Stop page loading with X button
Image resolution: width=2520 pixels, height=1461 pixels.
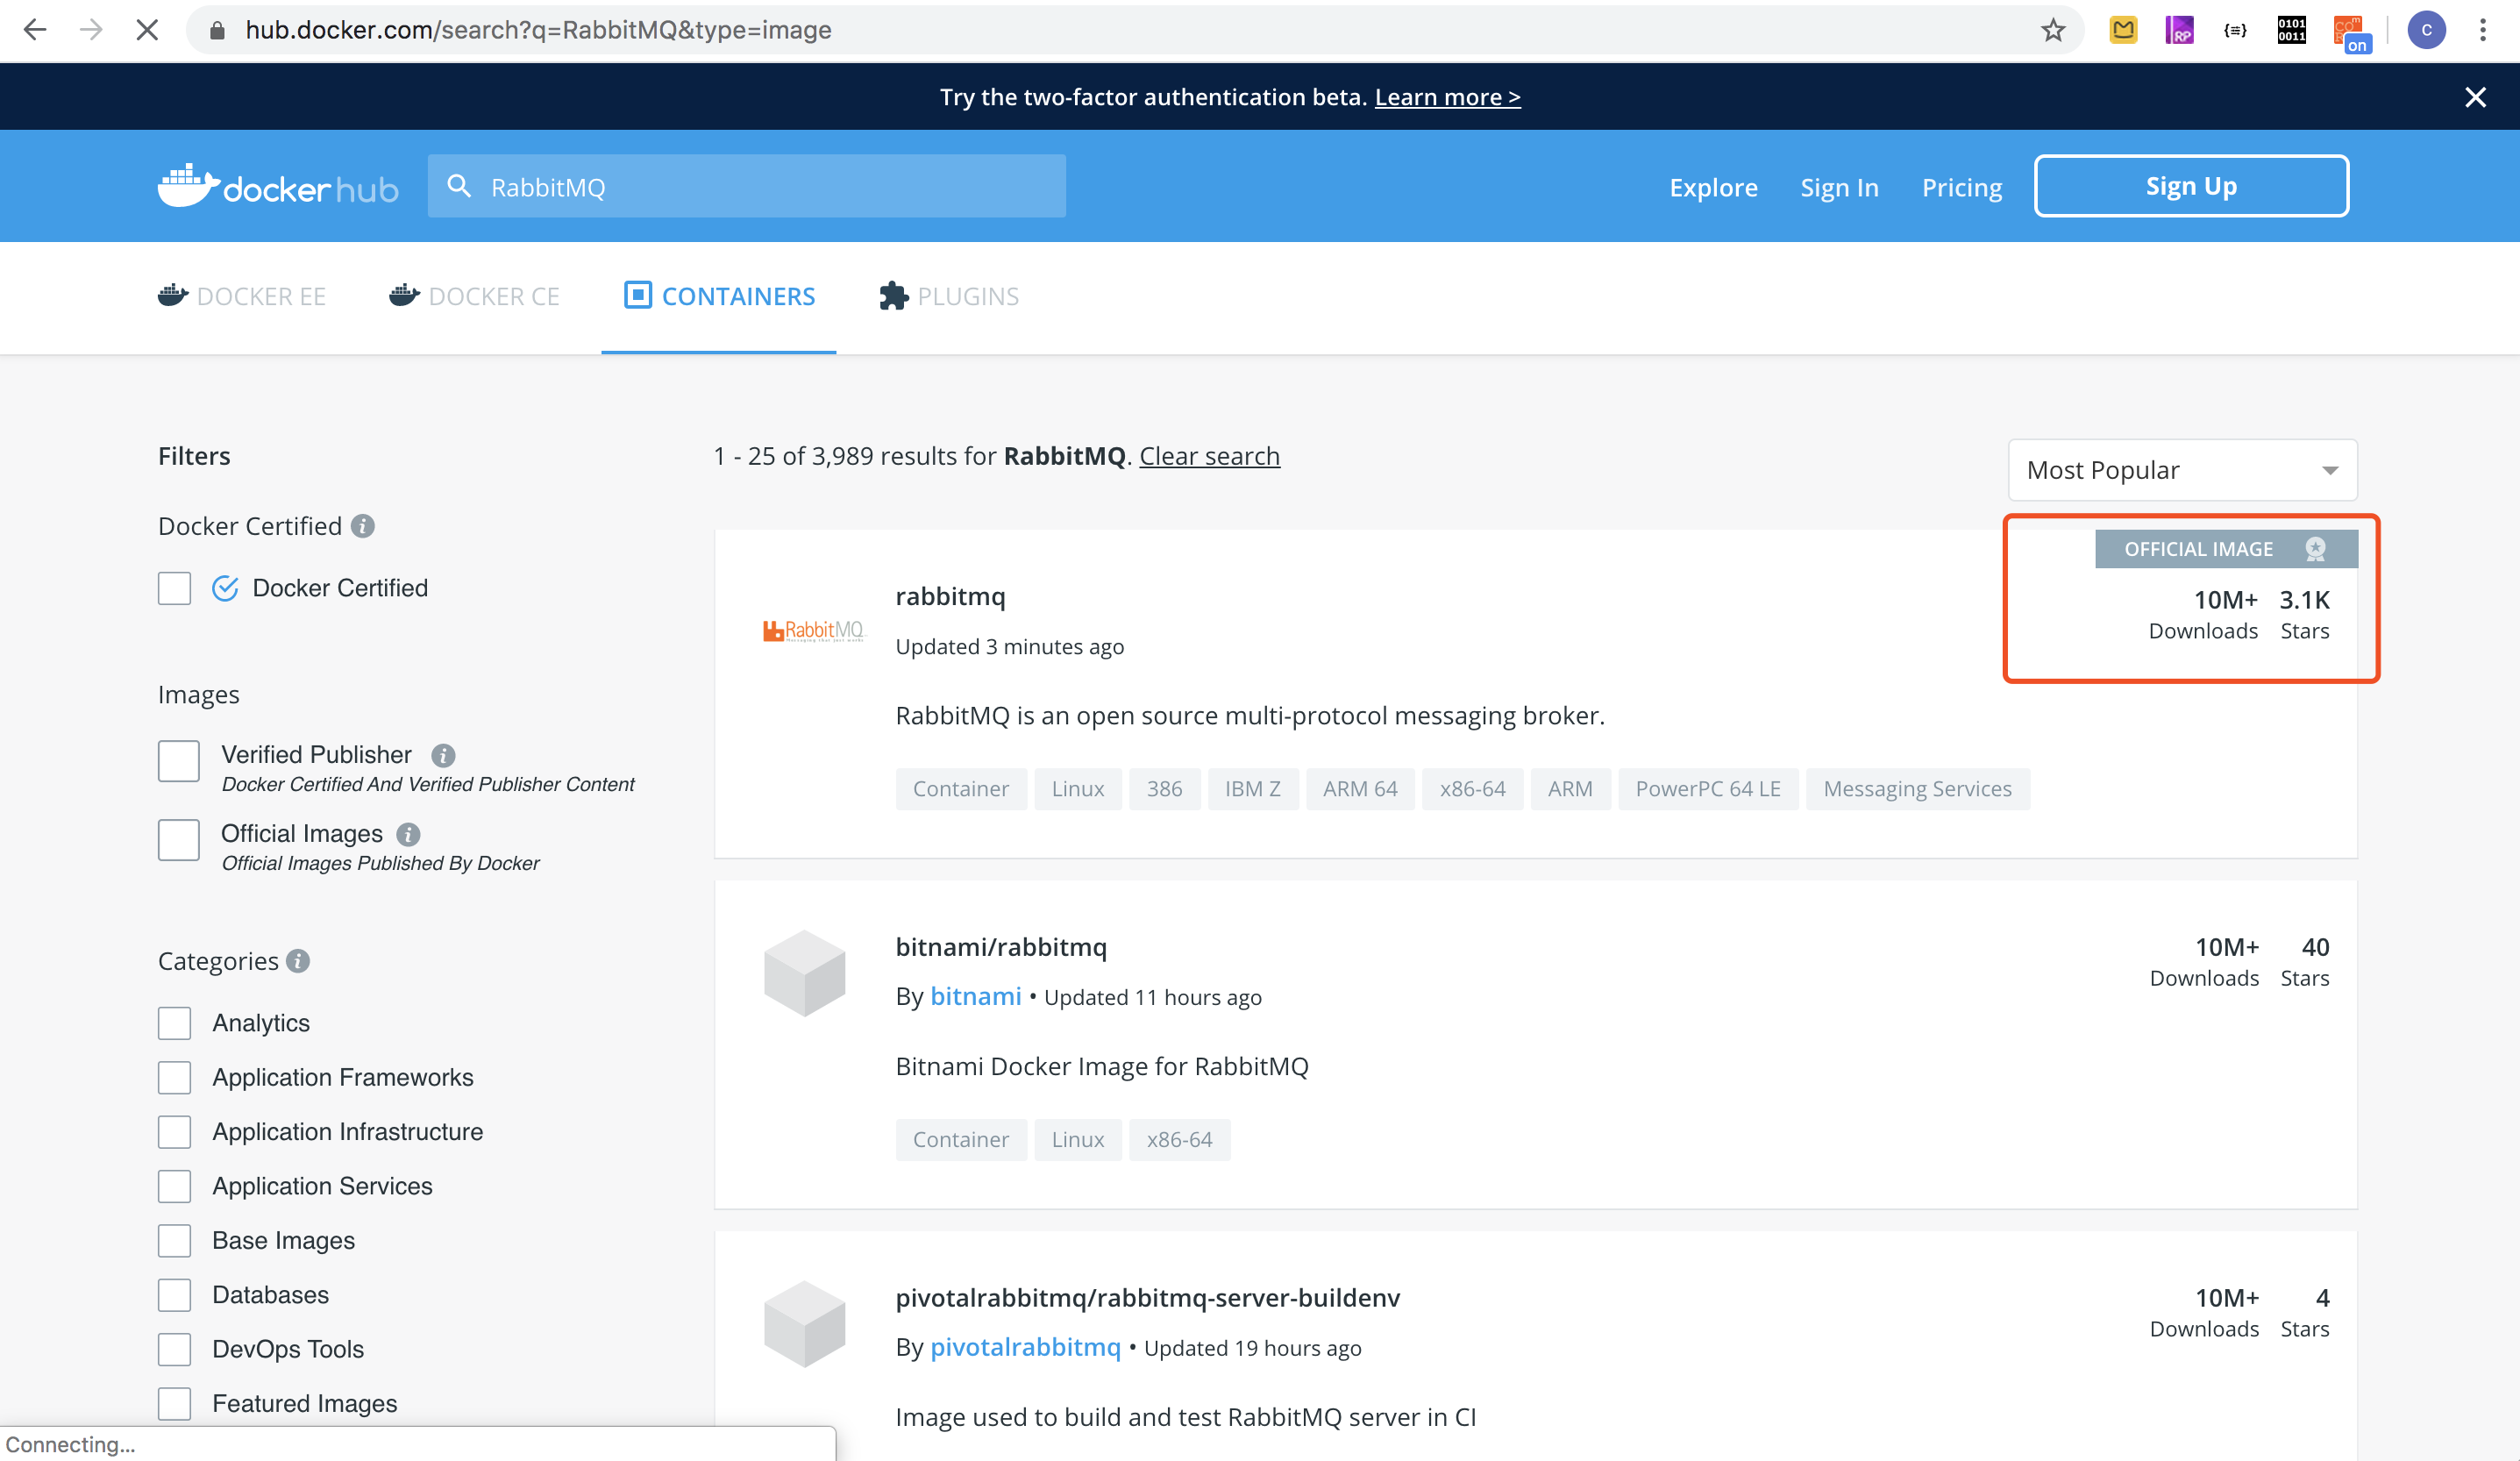coord(147,30)
